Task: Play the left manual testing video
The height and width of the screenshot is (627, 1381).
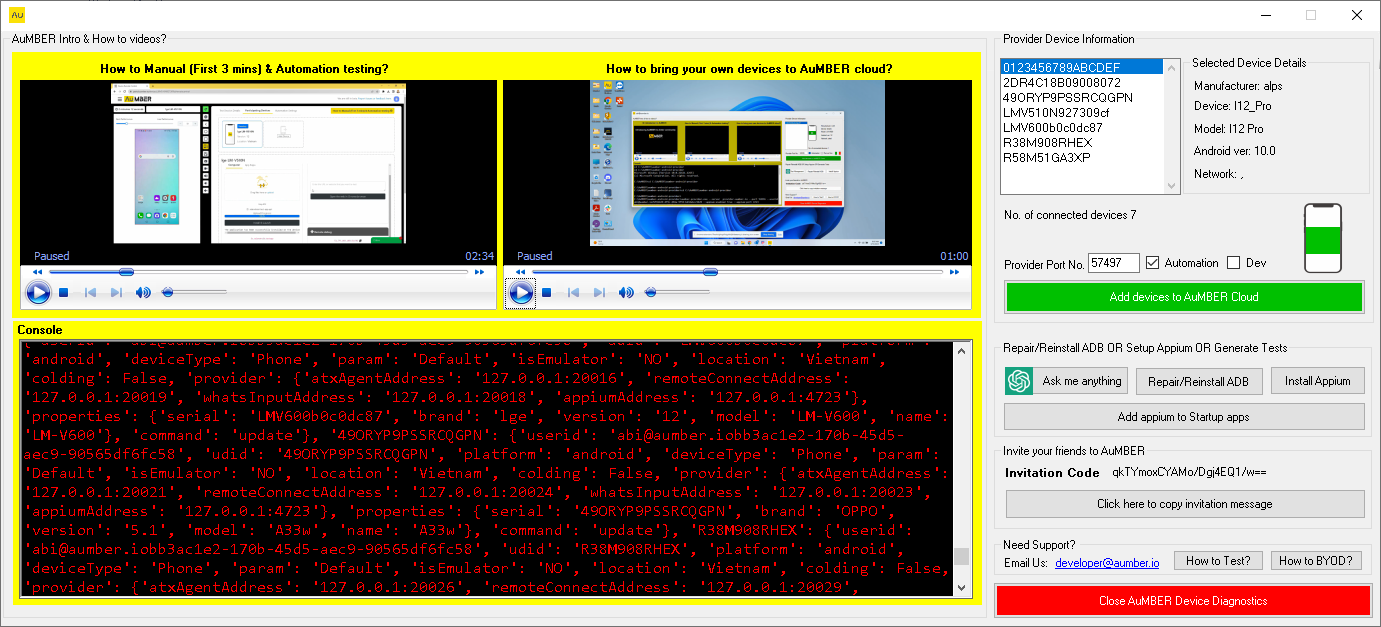Action: (x=38, y=293)
